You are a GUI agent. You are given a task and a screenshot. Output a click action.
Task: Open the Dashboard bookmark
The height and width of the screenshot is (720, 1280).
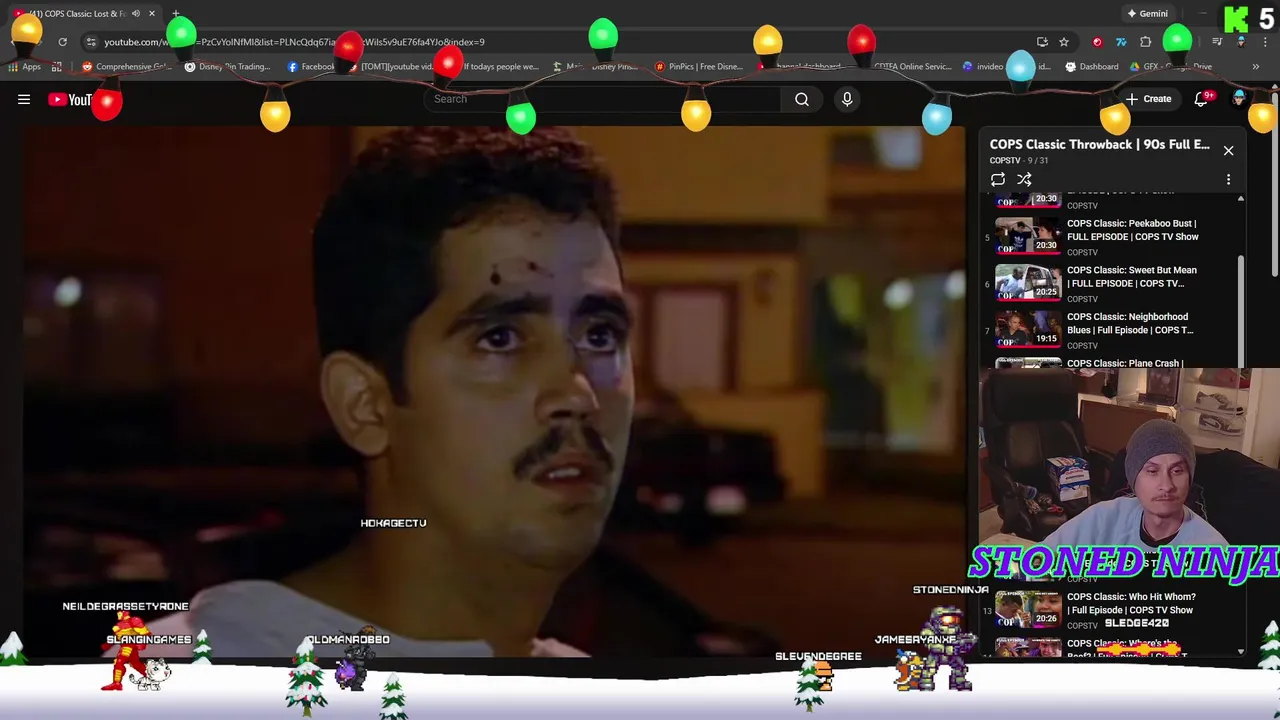tap(1092, 67)
